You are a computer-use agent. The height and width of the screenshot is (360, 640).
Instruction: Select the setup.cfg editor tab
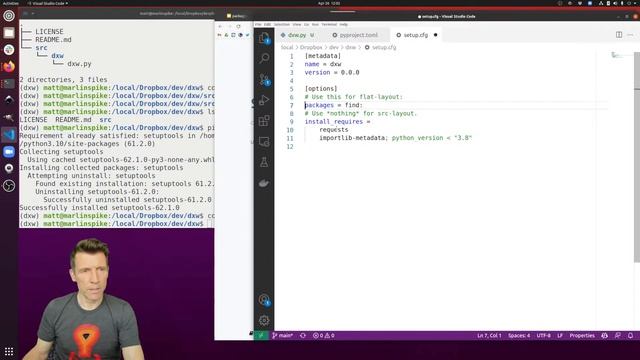[x=416, y=35]
